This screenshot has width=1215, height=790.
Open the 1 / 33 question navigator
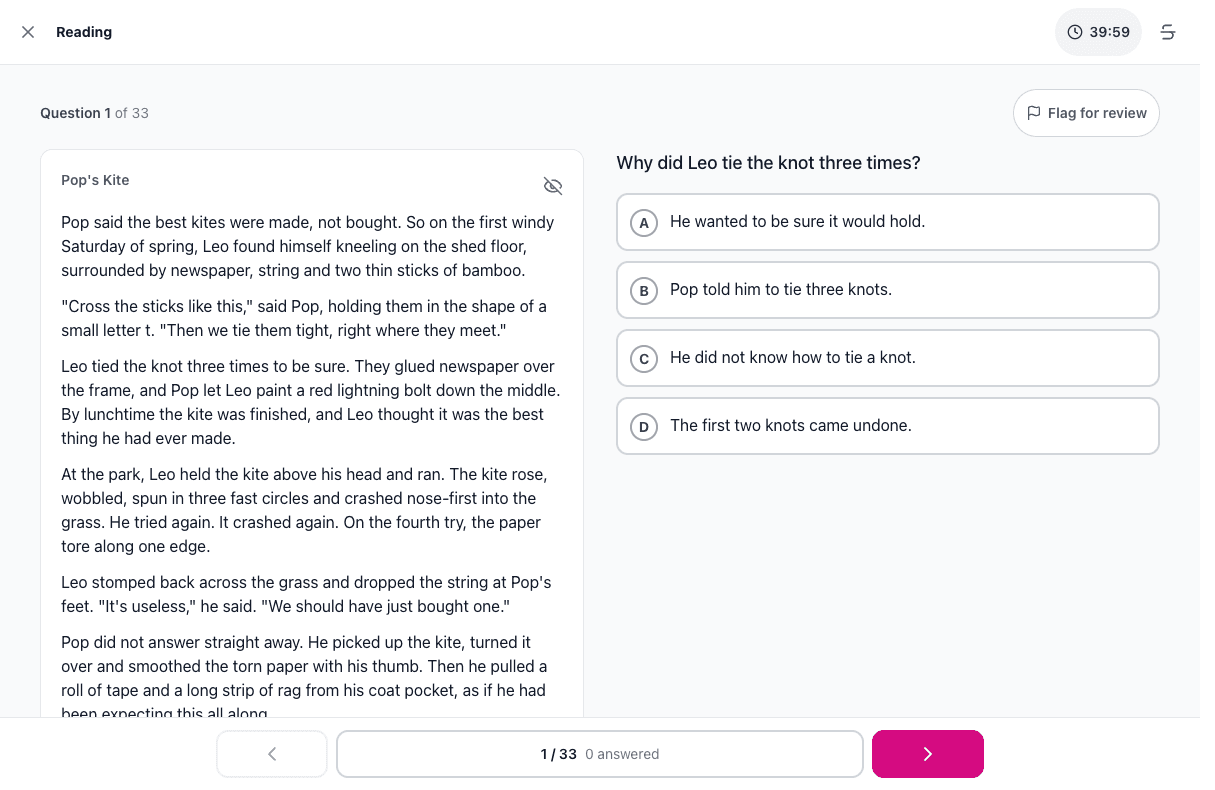600,754
